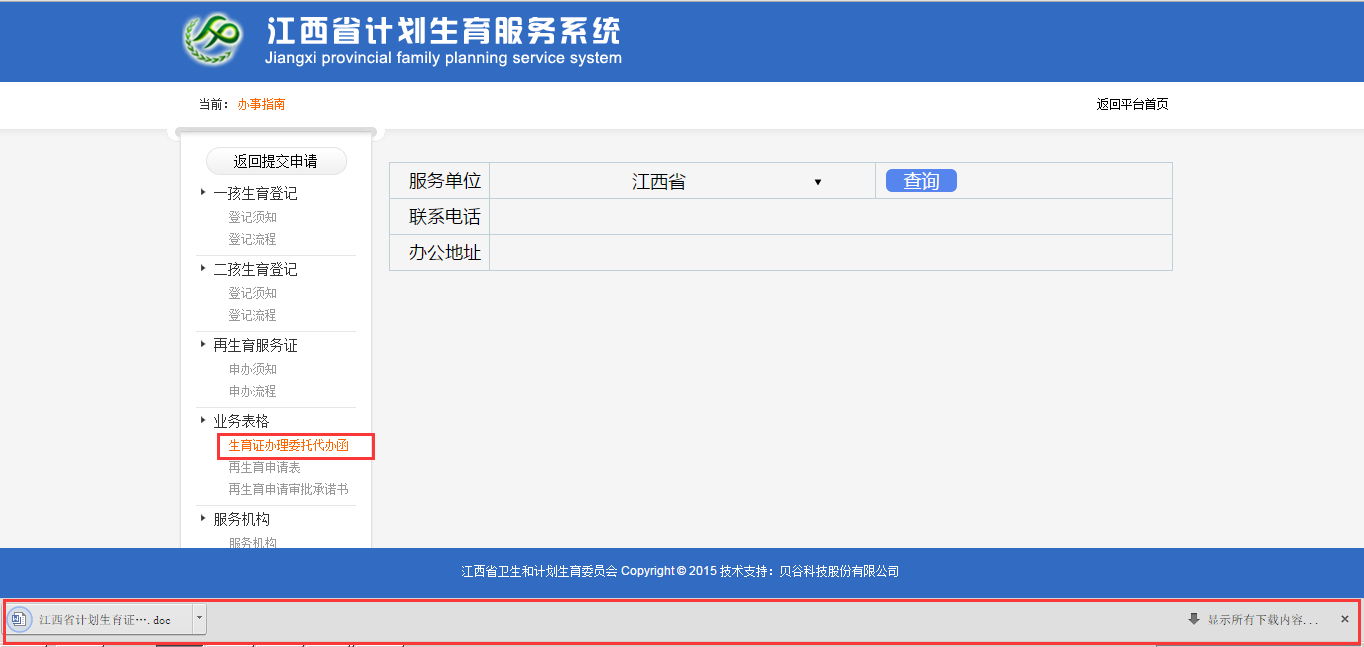
Task: Click the 返回提交申请 button
Action: click(276, 161)
